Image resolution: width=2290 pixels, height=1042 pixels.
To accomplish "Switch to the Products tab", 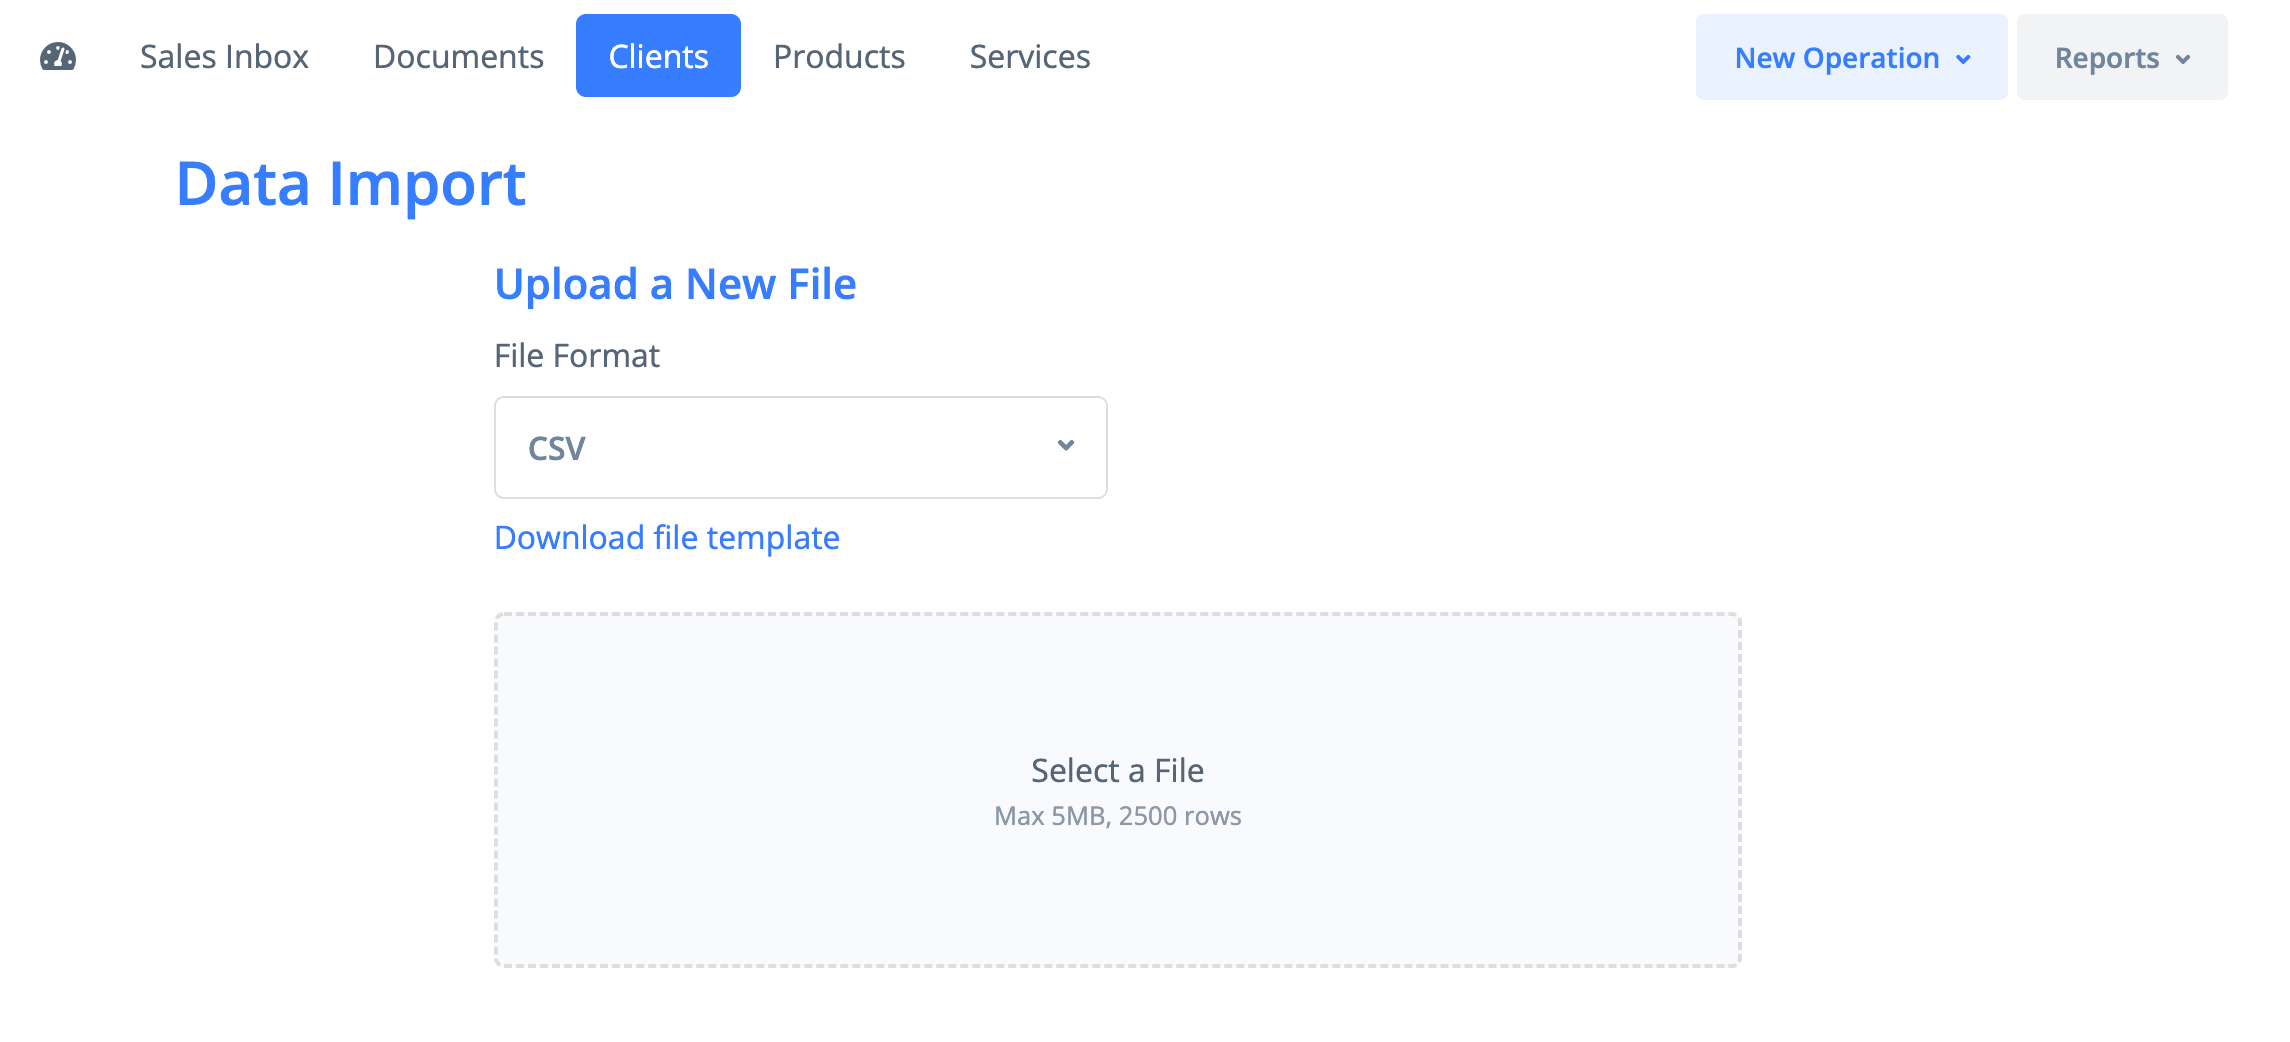I will coord(839,57).
